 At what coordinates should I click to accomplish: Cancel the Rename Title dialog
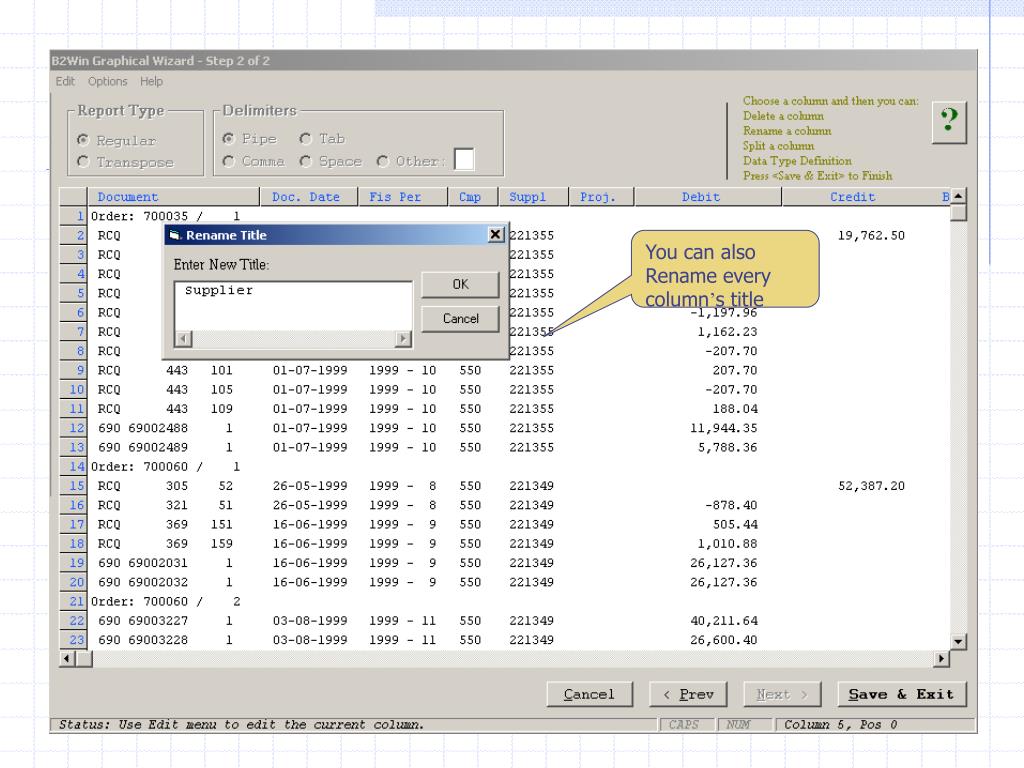(x=460, y=319)
